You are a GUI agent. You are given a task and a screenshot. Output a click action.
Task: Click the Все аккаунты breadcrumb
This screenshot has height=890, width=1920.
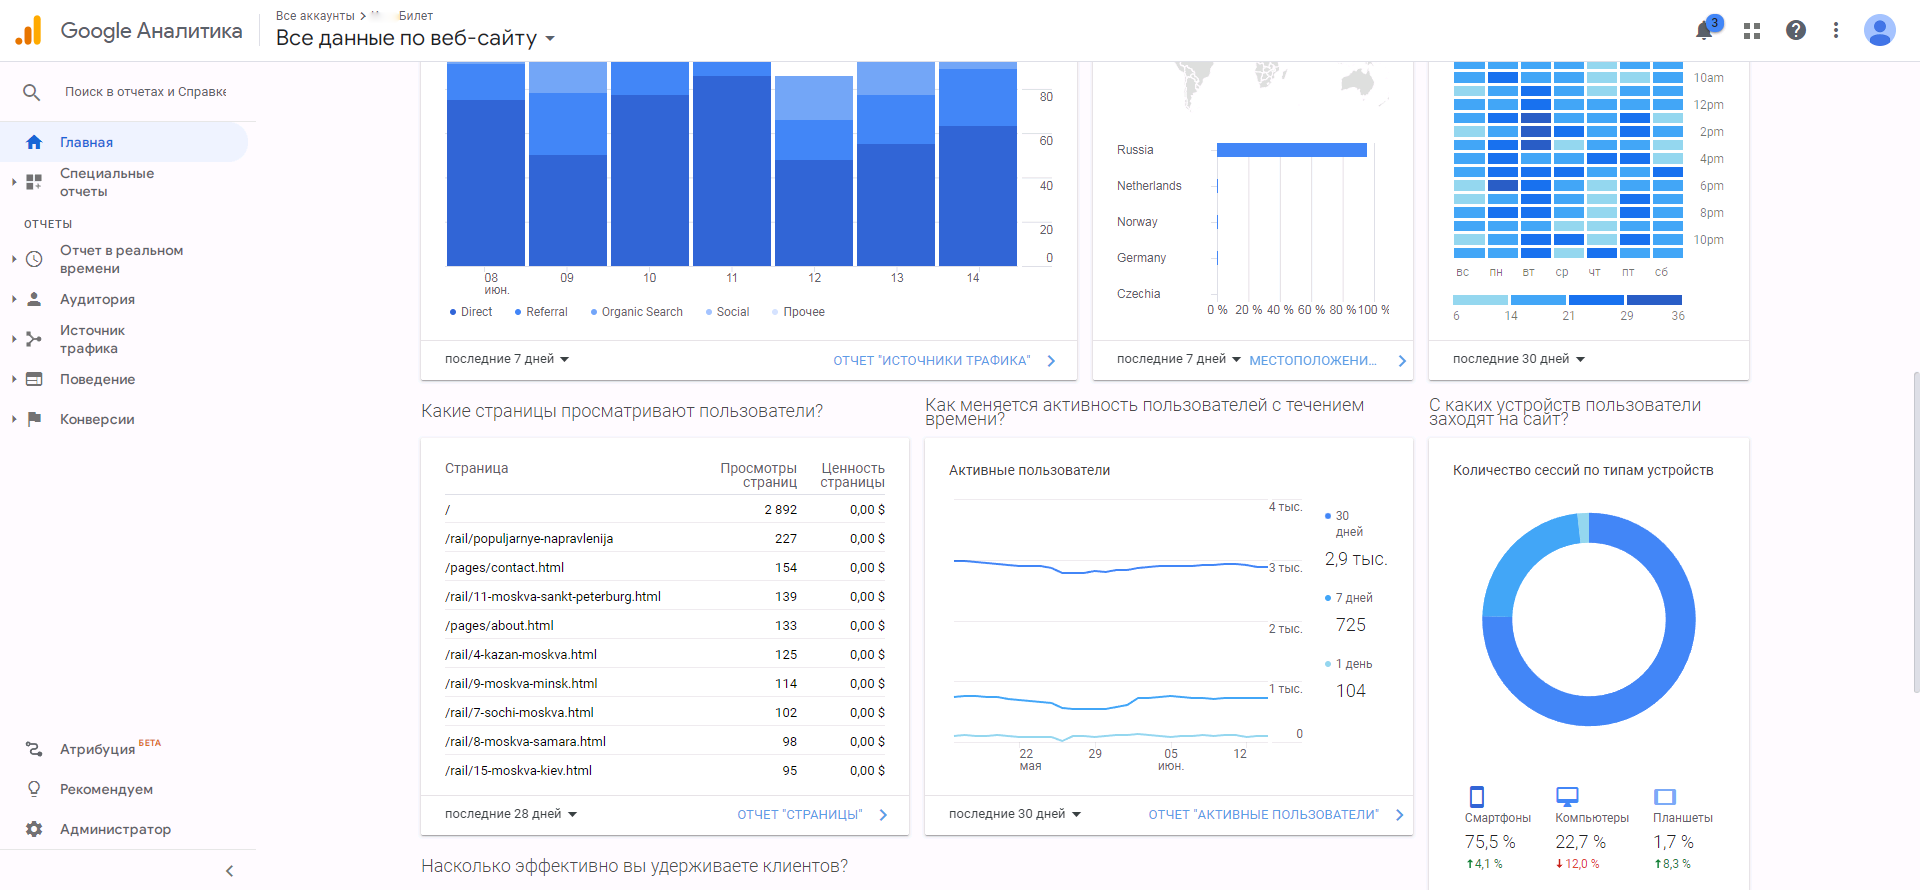315,16
